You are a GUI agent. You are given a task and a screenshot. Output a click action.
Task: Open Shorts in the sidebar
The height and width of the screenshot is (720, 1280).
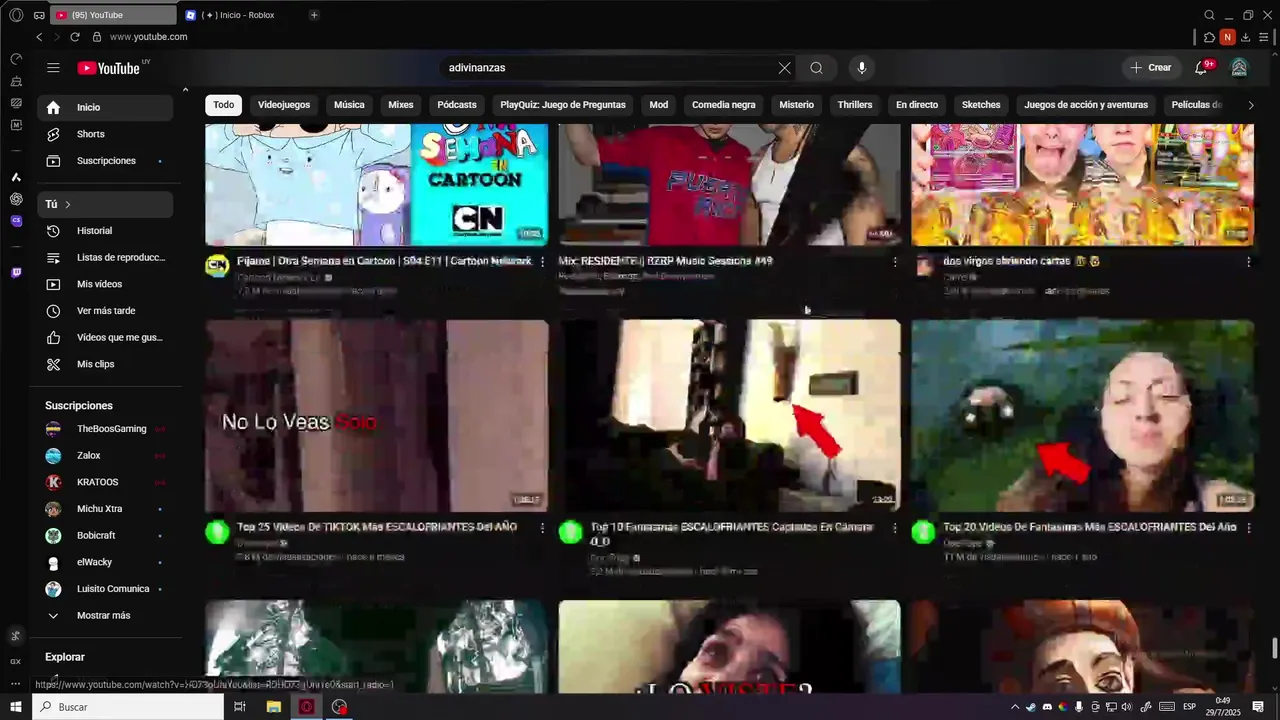(105, 134)
